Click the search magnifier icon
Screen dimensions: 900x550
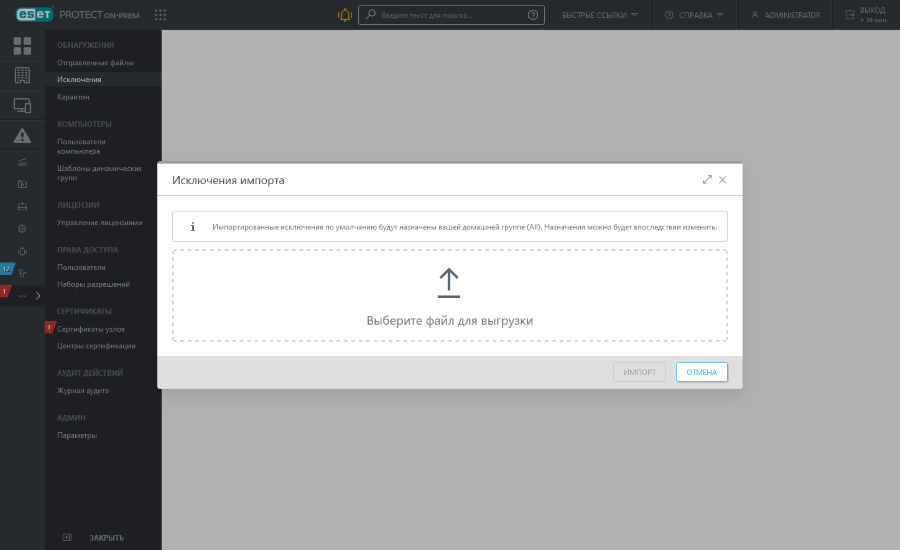[x=371, y=14]
